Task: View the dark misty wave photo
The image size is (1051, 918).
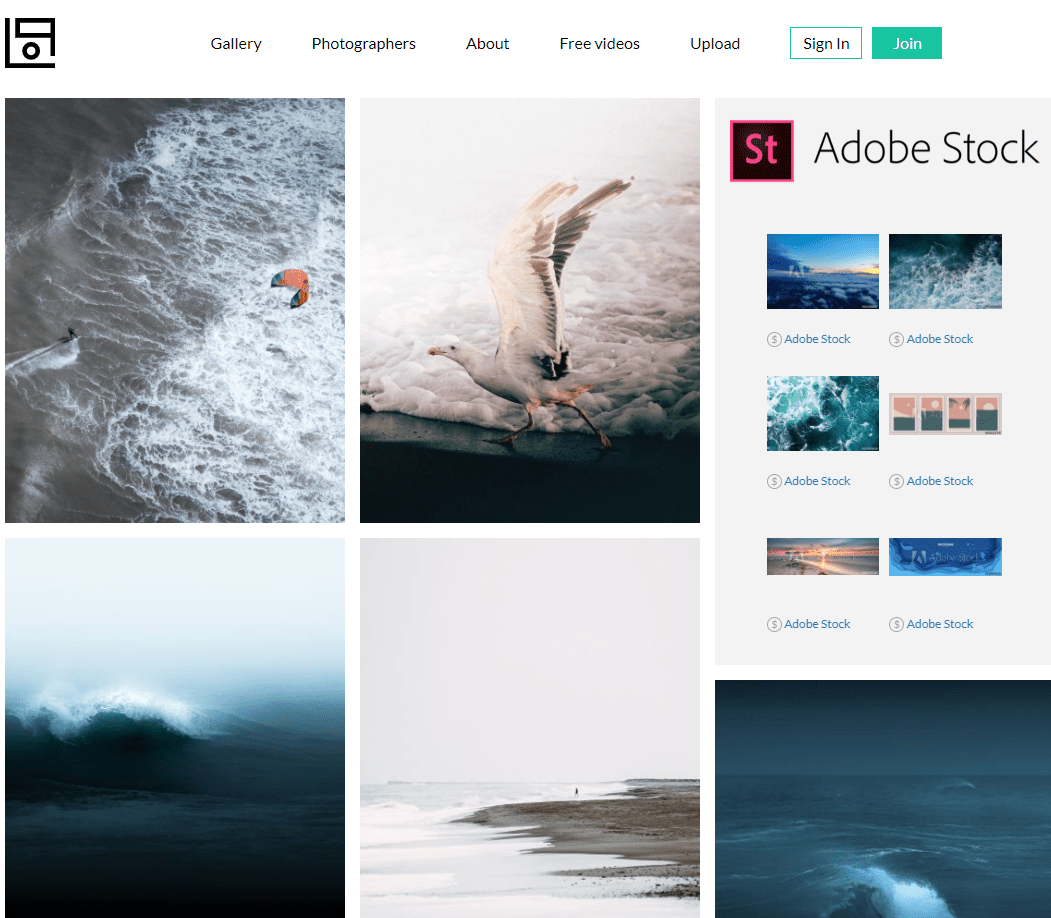Action: [x=175, y=727]
